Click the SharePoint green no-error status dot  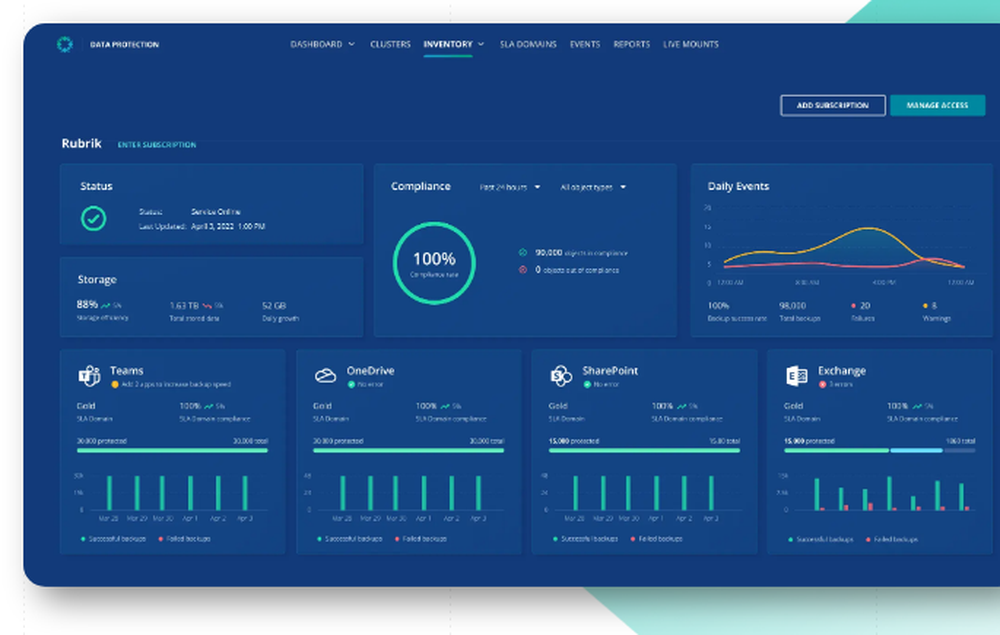tap(587, 384)
